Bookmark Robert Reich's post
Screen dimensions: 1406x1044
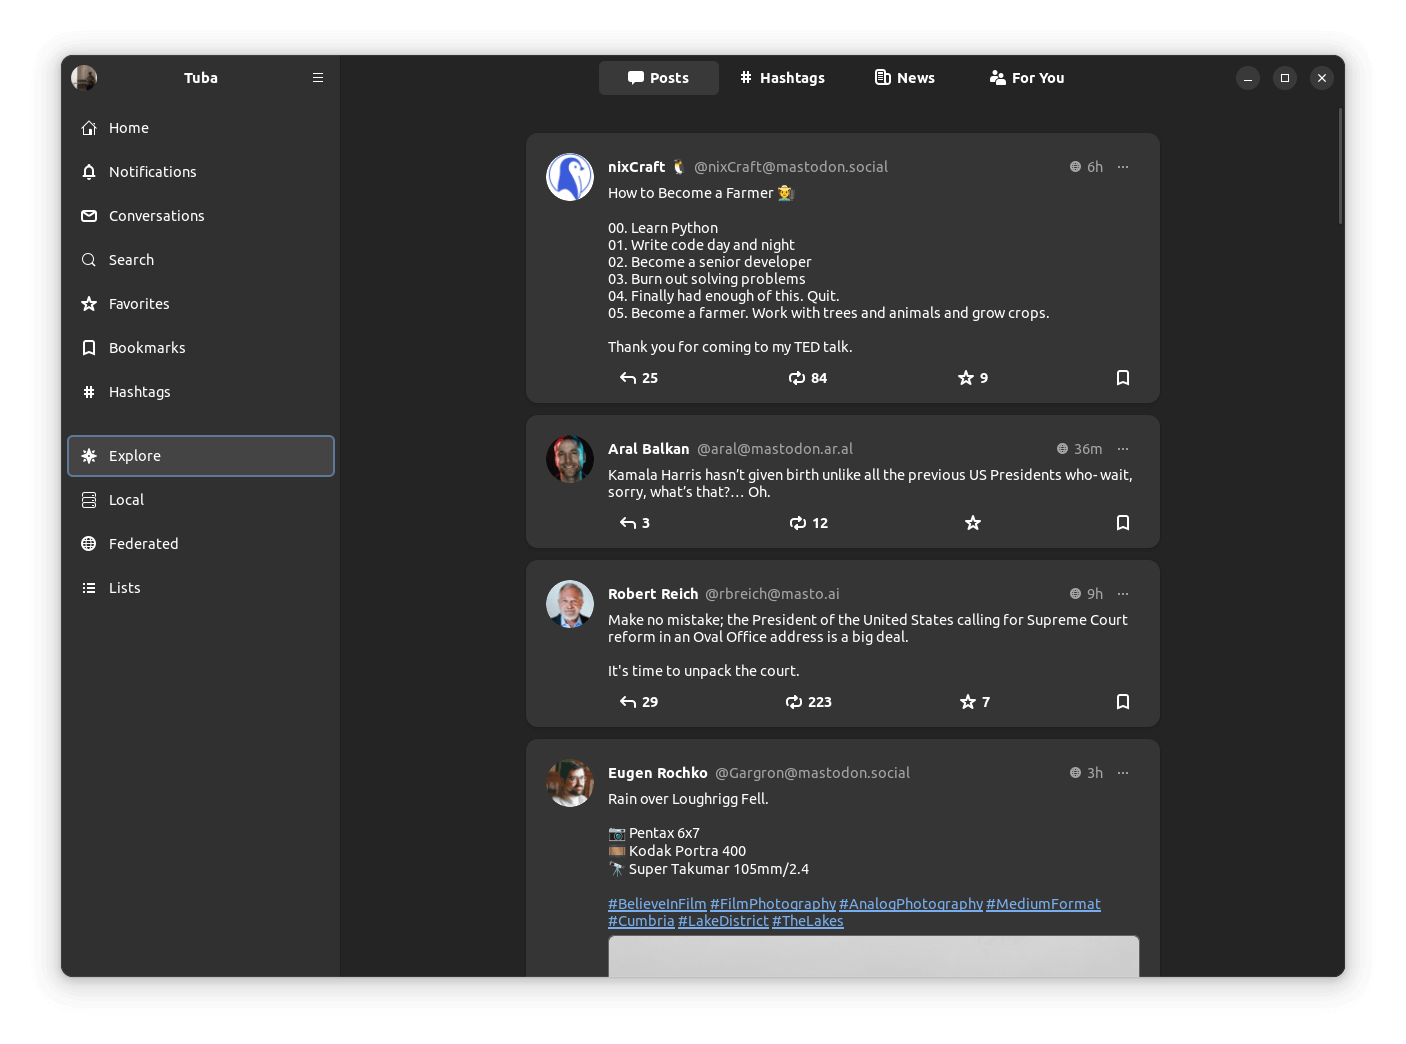click(x=1122, y=702)
